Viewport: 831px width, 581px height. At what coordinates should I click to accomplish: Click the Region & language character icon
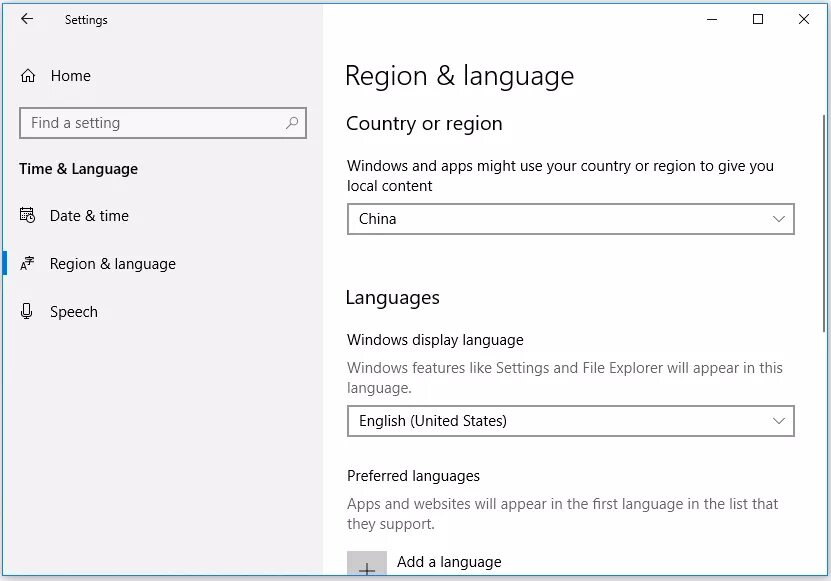(27, 263)
